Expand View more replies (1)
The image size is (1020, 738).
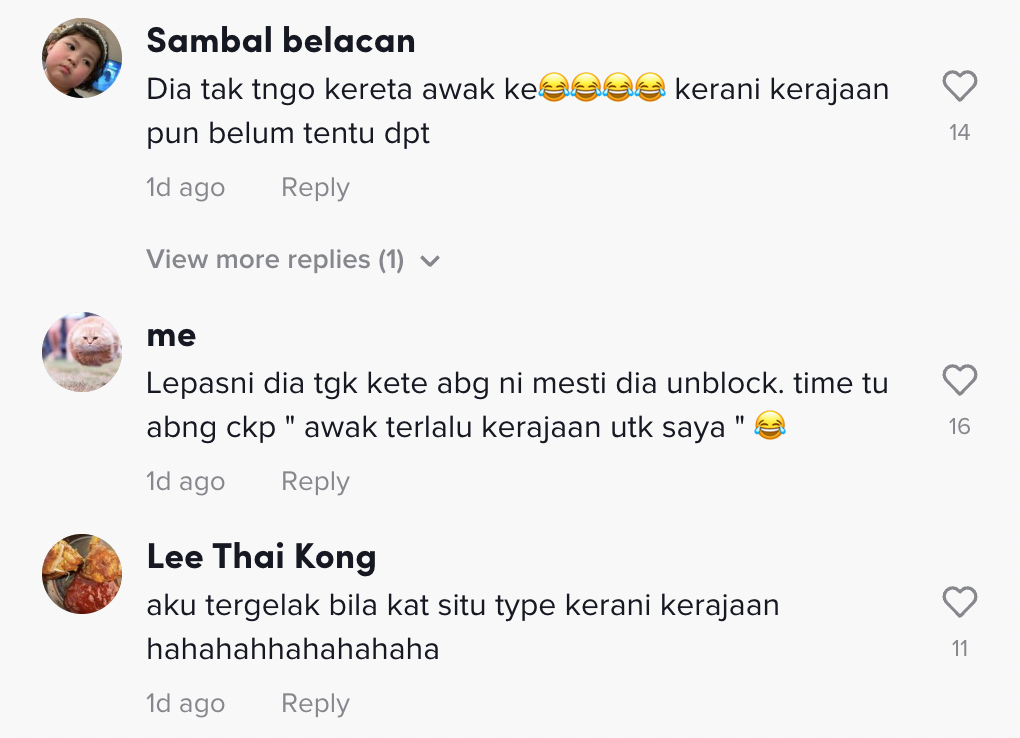coord(275,260)
